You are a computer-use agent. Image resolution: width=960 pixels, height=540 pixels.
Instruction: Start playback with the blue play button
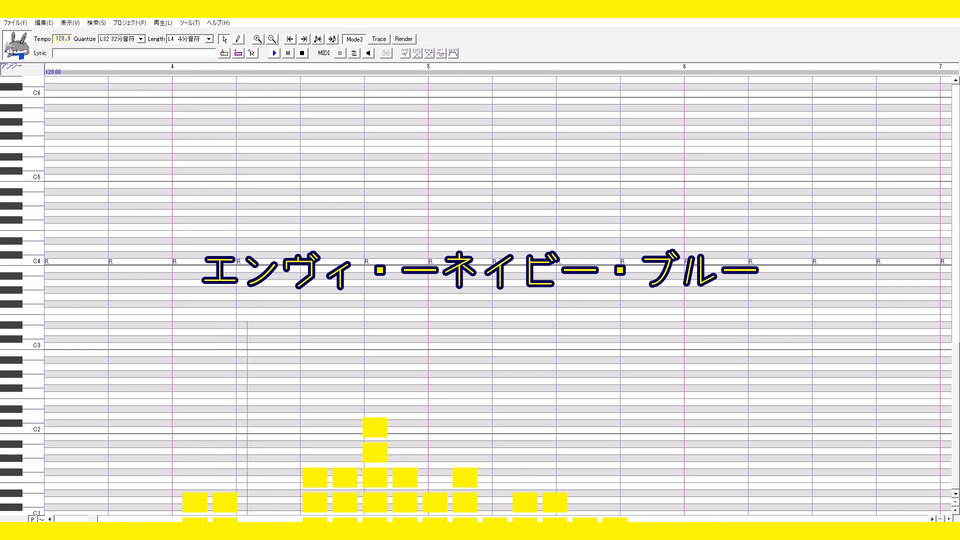274,53
